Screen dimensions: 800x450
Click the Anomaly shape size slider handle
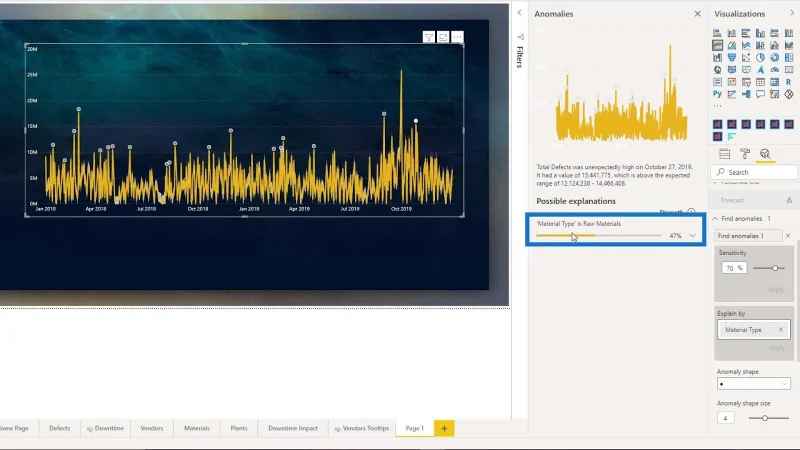coord(765,418)
